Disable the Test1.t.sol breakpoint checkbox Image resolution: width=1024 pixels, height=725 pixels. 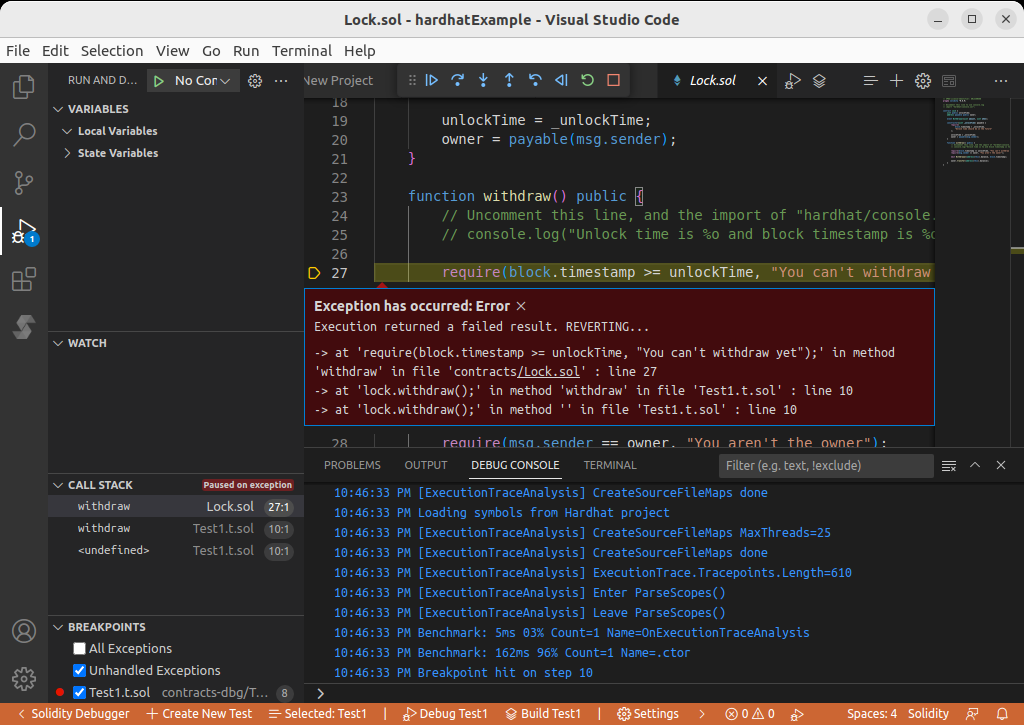click(x=80, y=693)
